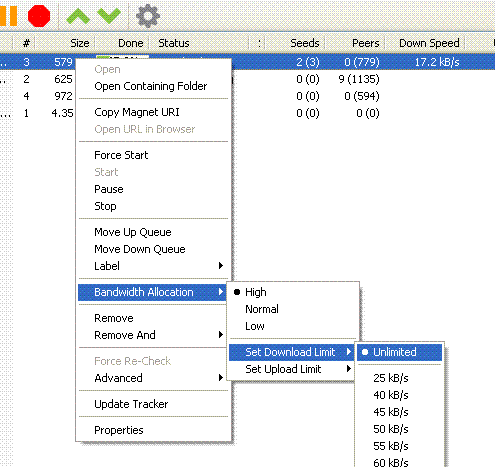
Task: Expand the Label submenu
Action: [152, 266]
